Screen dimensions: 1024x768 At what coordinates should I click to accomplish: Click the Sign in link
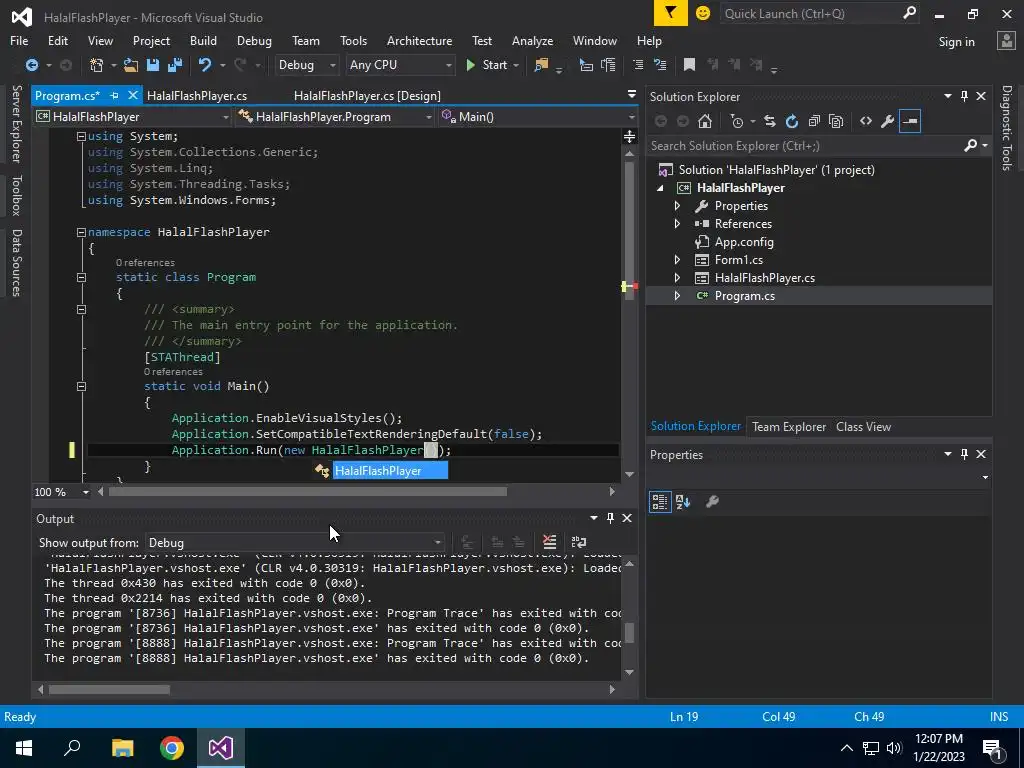pos(956,42)
